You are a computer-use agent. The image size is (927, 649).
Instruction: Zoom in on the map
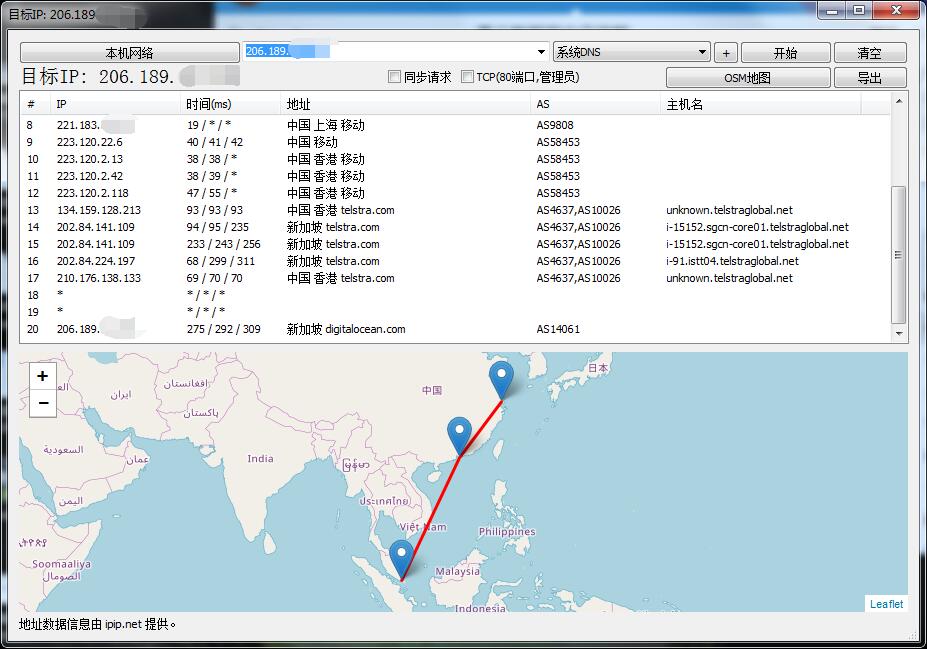(x=43, y=376)
